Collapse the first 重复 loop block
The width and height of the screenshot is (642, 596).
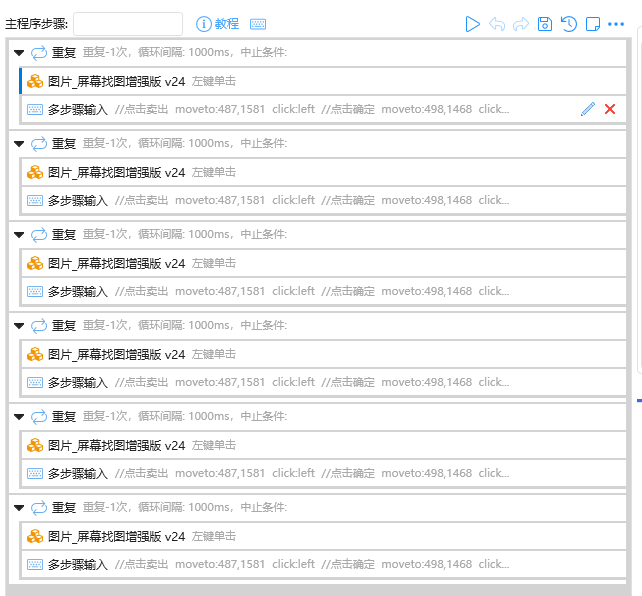tap(19, 53)
